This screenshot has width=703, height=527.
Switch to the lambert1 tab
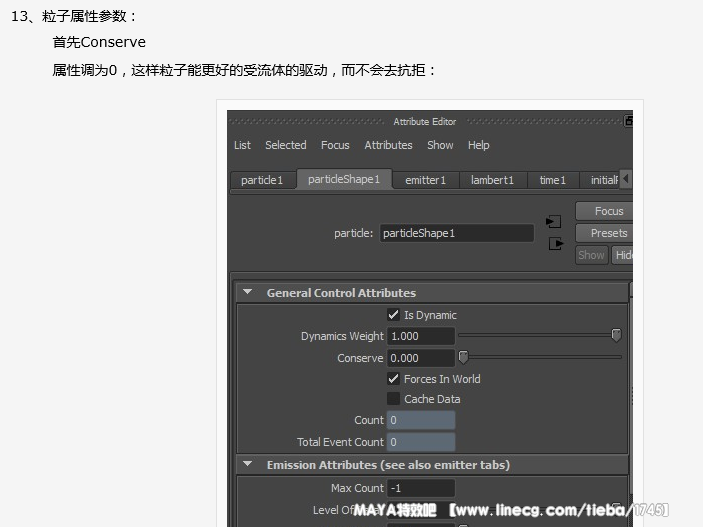493,180
